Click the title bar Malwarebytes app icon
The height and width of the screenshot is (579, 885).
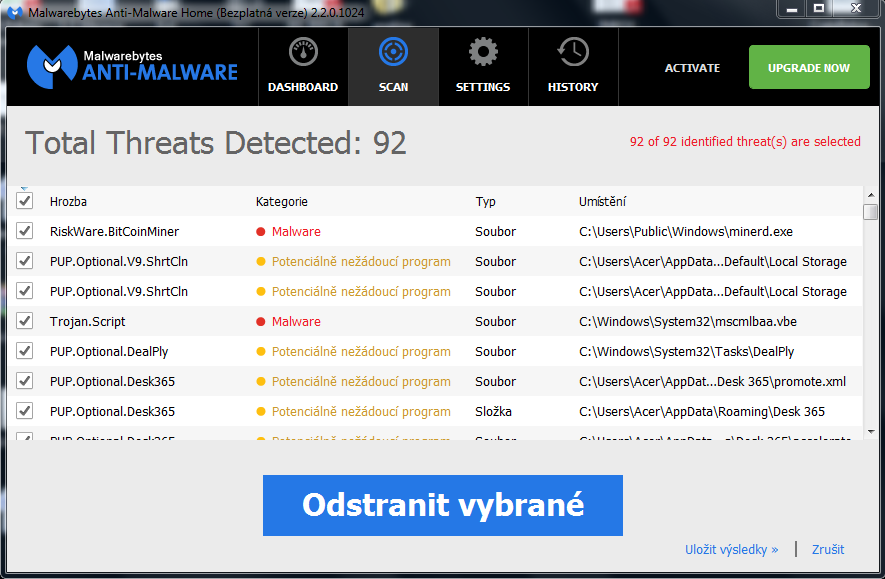15,12
